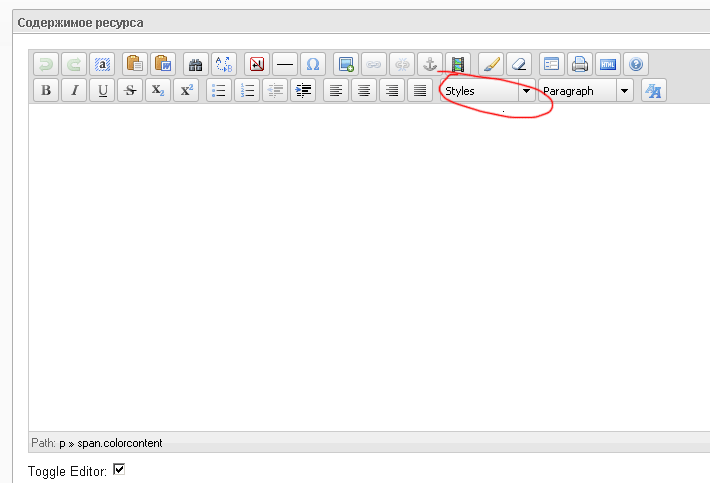The width and height of the screenshot is (710, 483).
Task: Apply Superscript formatting
Action: coord(186,90)
